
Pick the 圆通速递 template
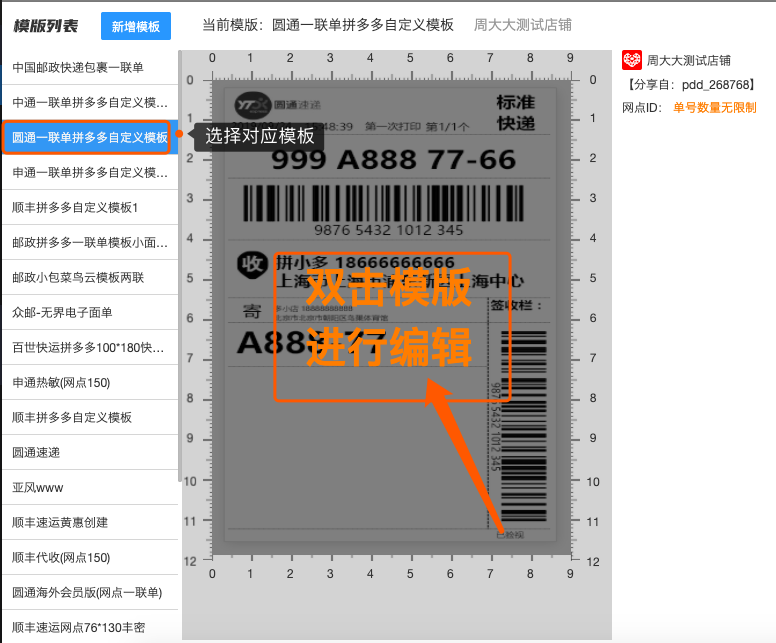[x=36, y=452]
